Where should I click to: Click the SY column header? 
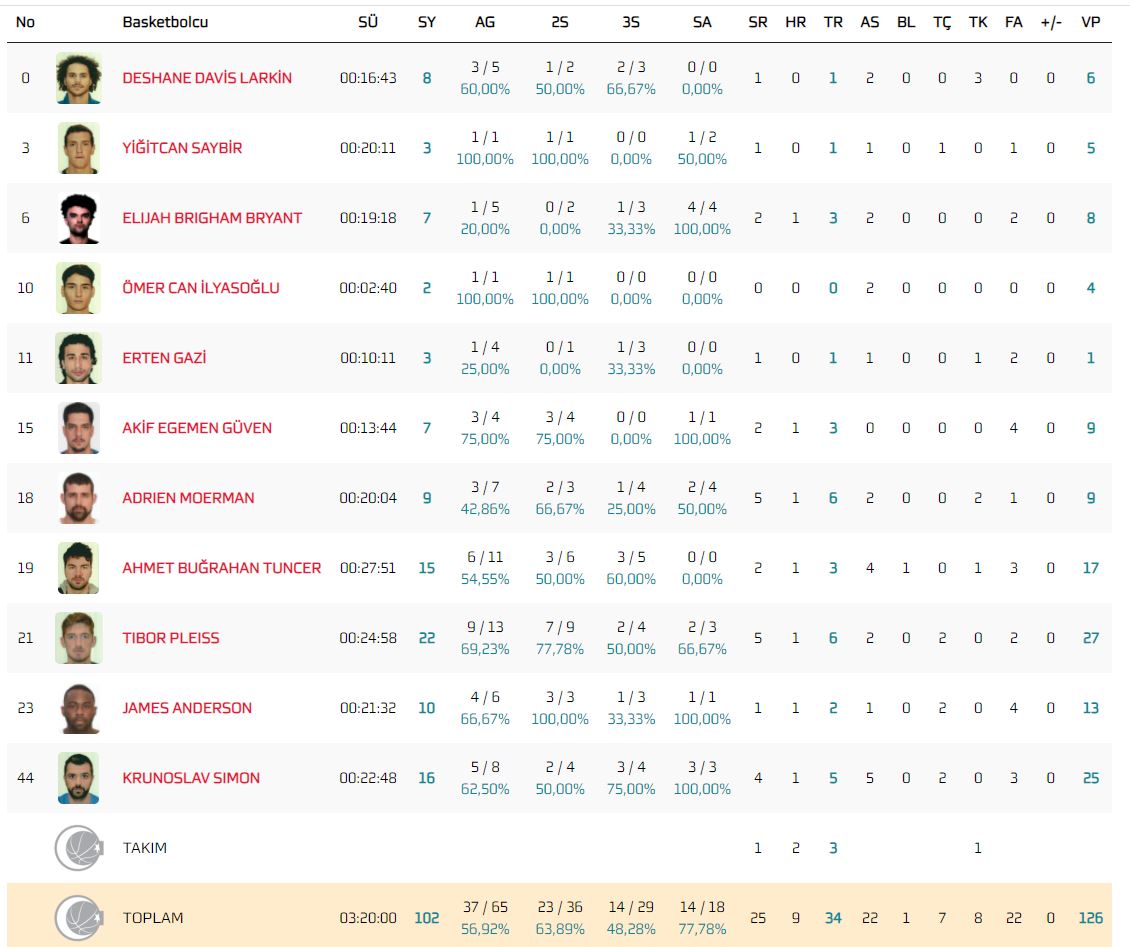427,22
